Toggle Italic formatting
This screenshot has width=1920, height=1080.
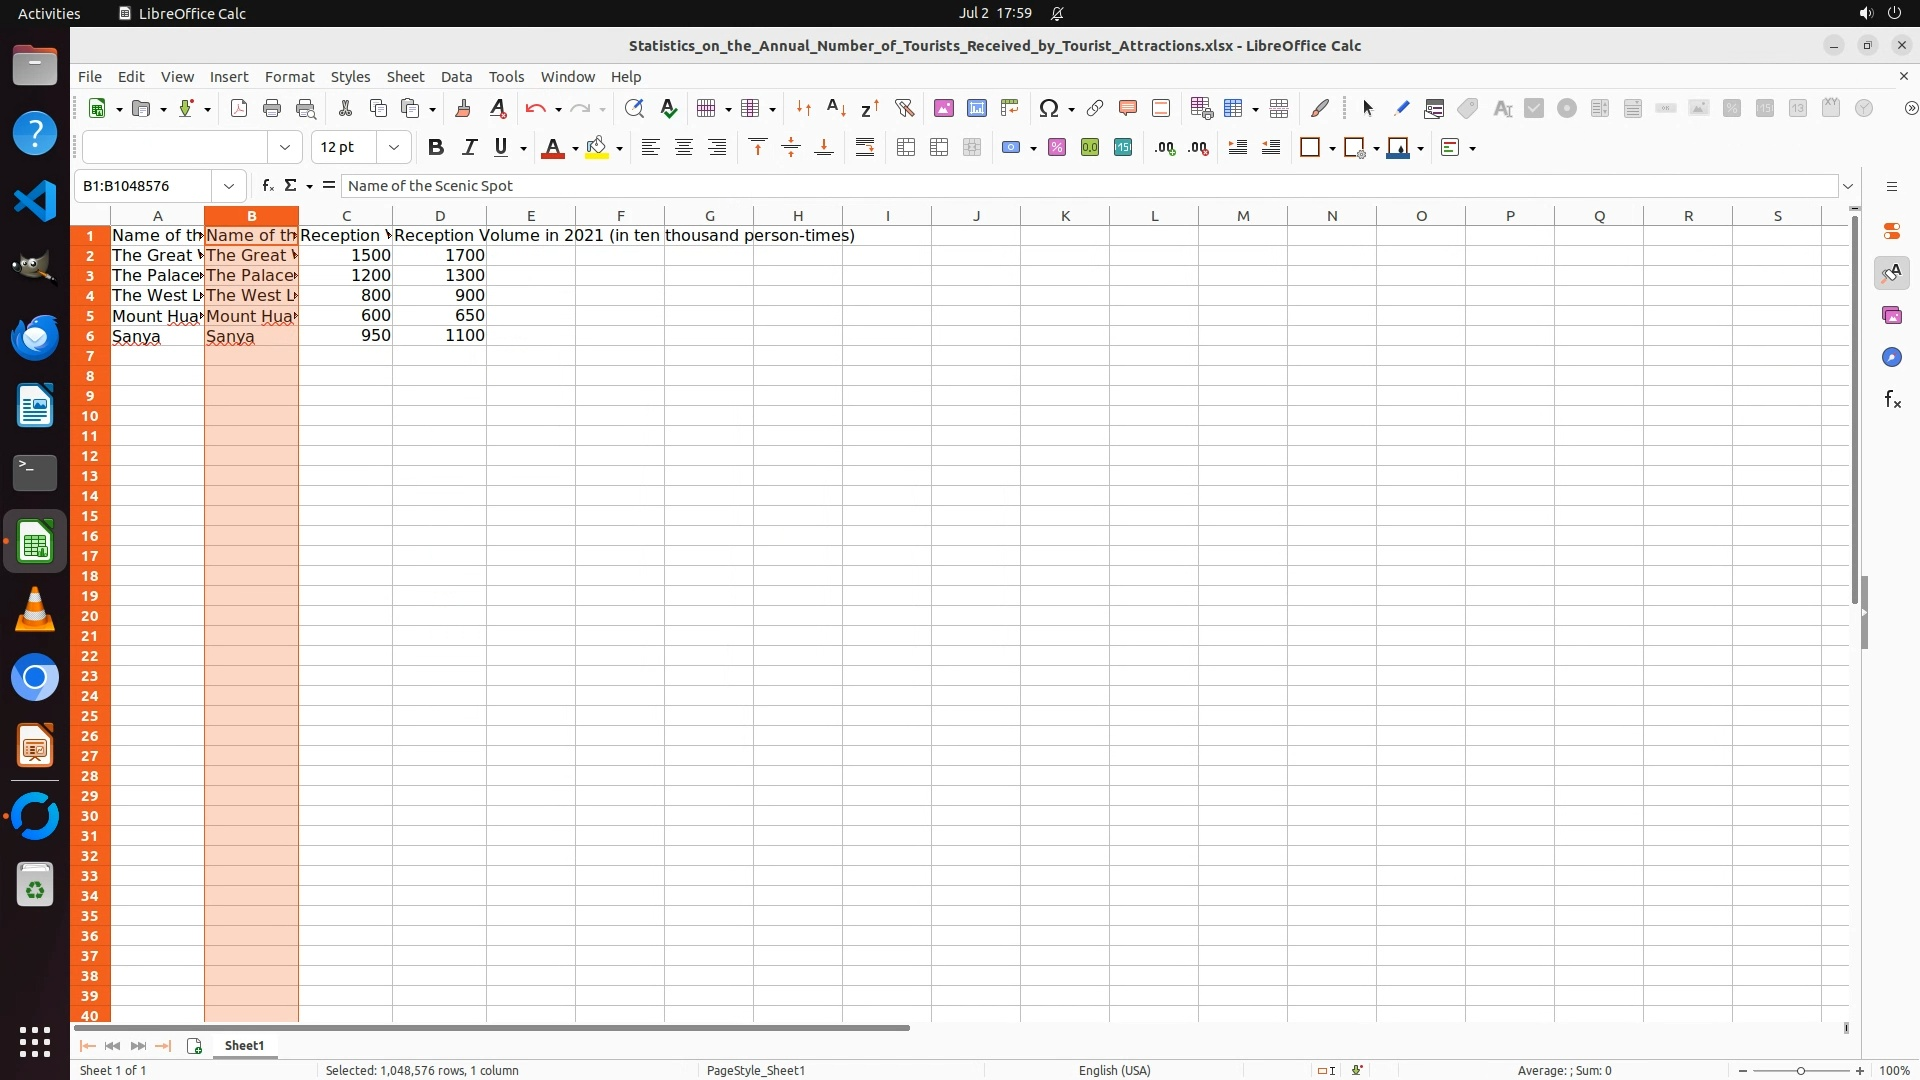coord(468,148)
